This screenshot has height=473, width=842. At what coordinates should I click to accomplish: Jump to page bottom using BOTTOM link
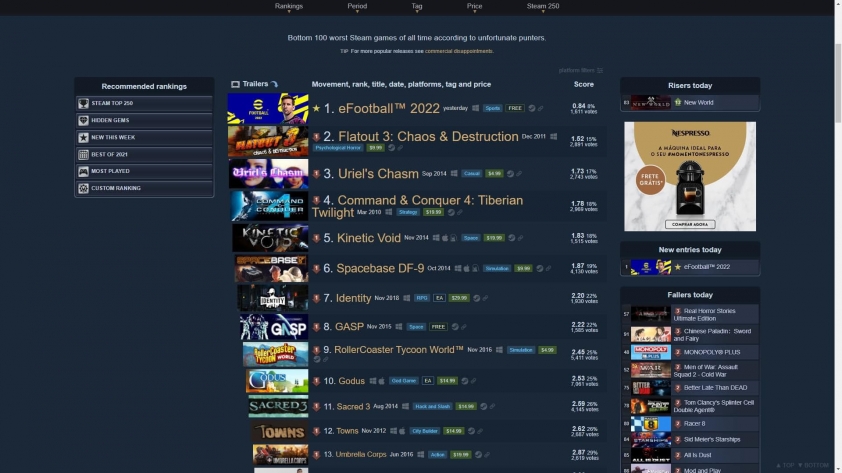coord(813,465)
